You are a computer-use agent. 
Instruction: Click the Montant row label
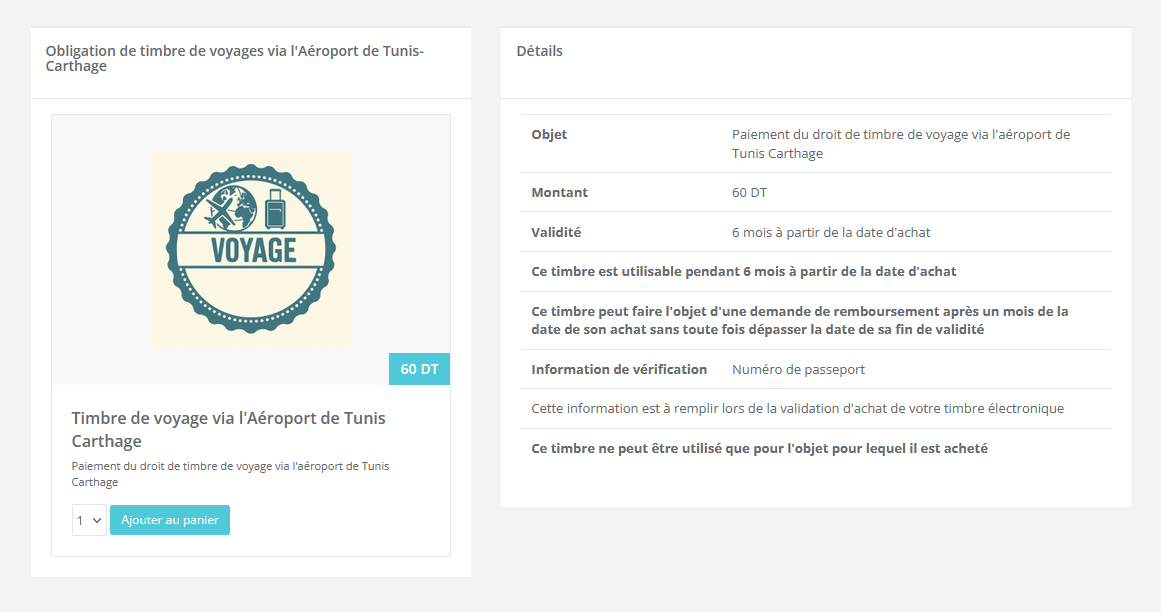pos(559,192)
